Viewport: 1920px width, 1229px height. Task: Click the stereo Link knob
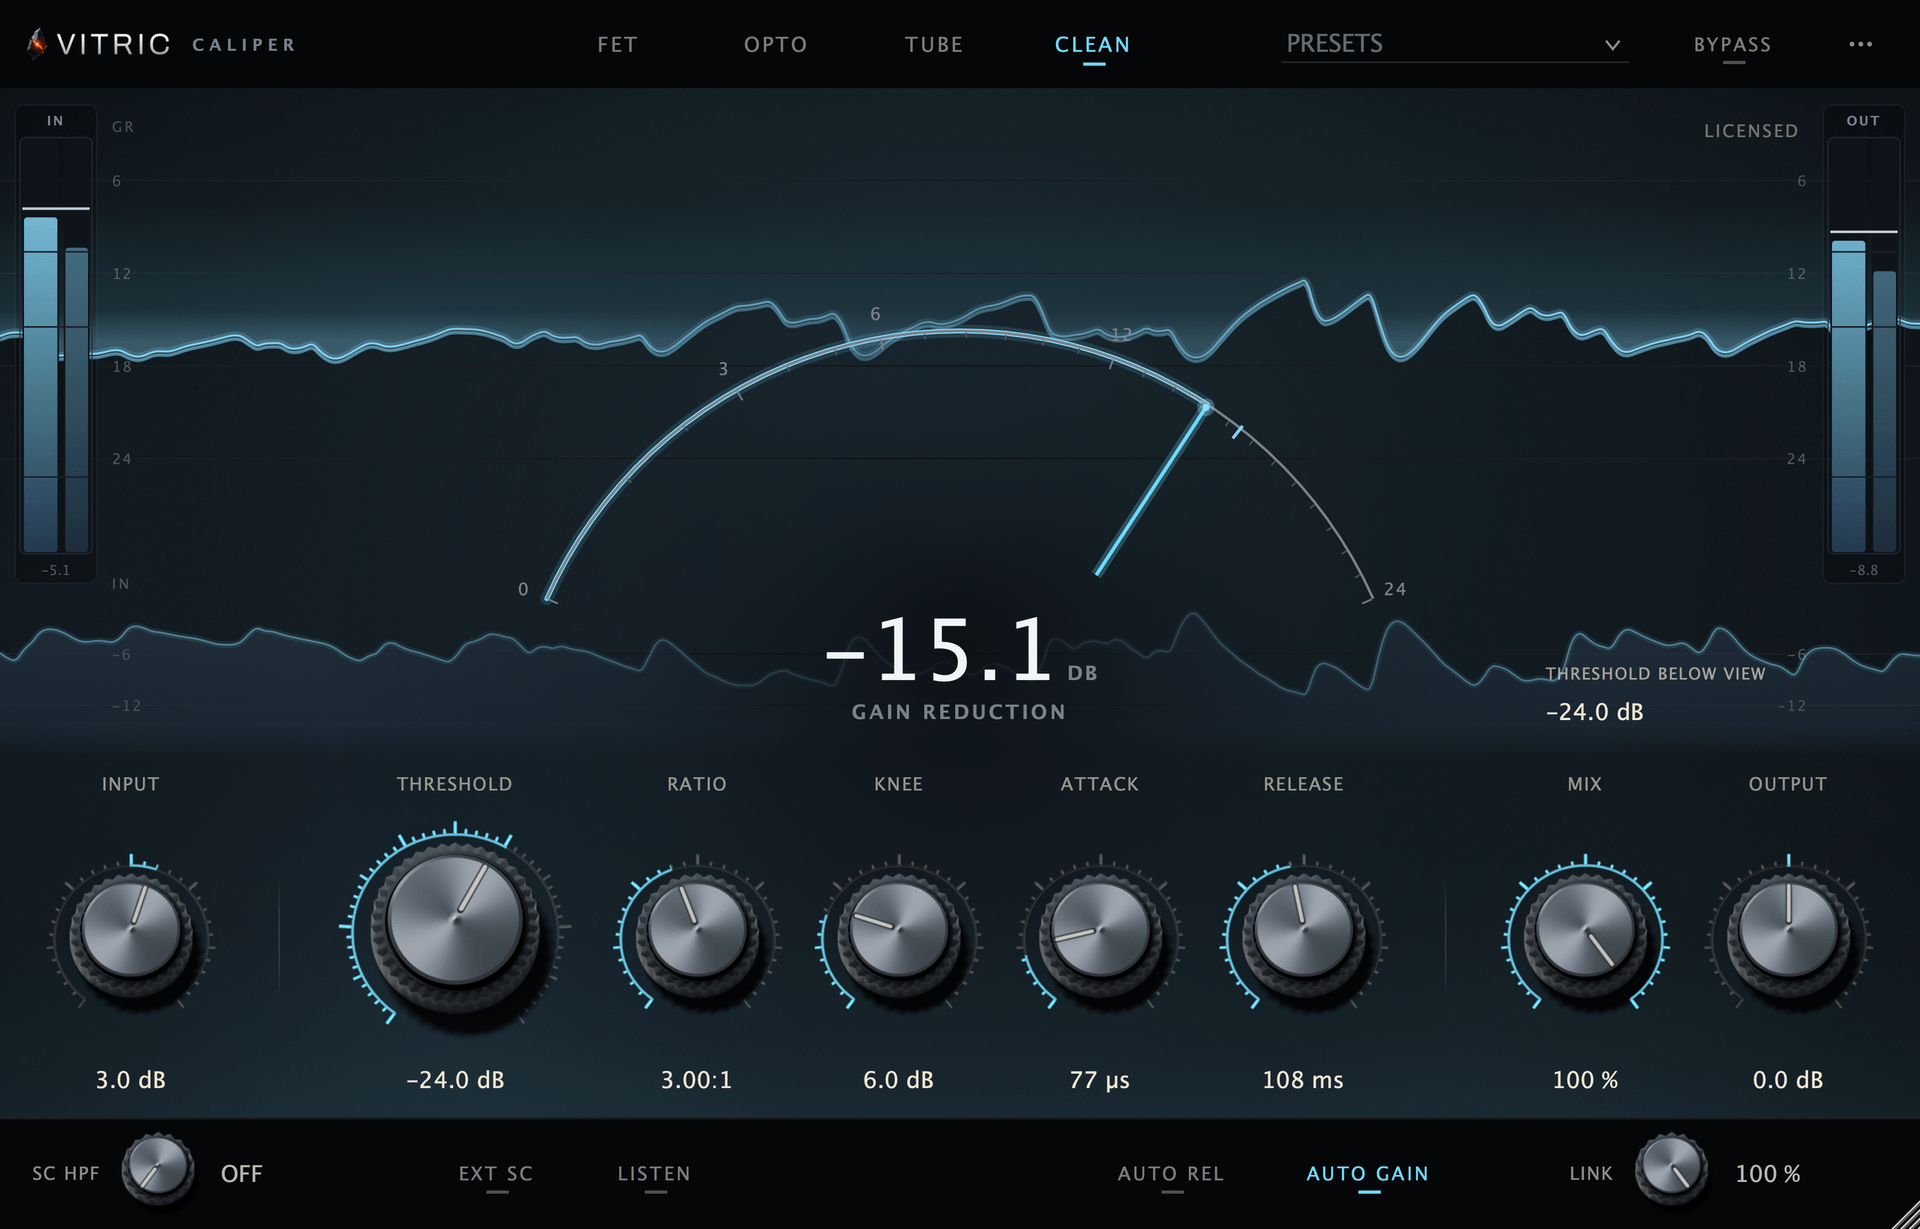coord(1671,1168)
